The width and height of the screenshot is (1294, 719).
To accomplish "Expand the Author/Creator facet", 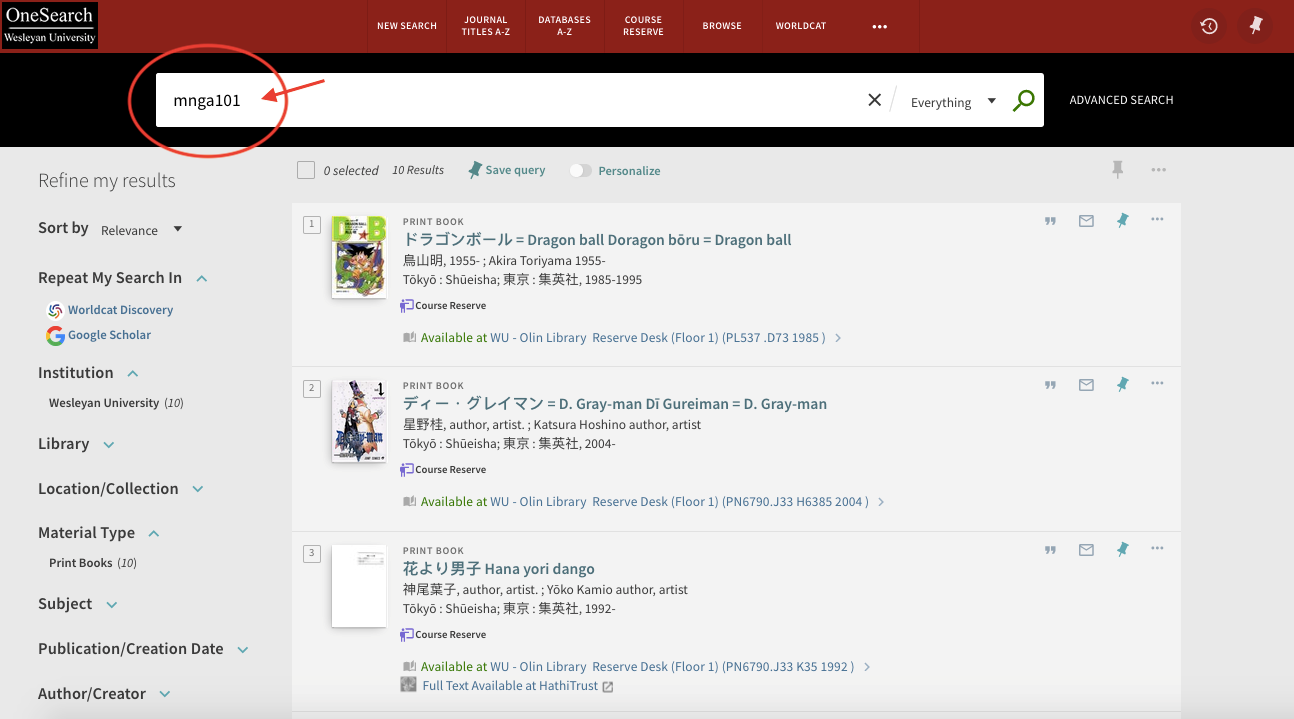I will coord(164,695).
